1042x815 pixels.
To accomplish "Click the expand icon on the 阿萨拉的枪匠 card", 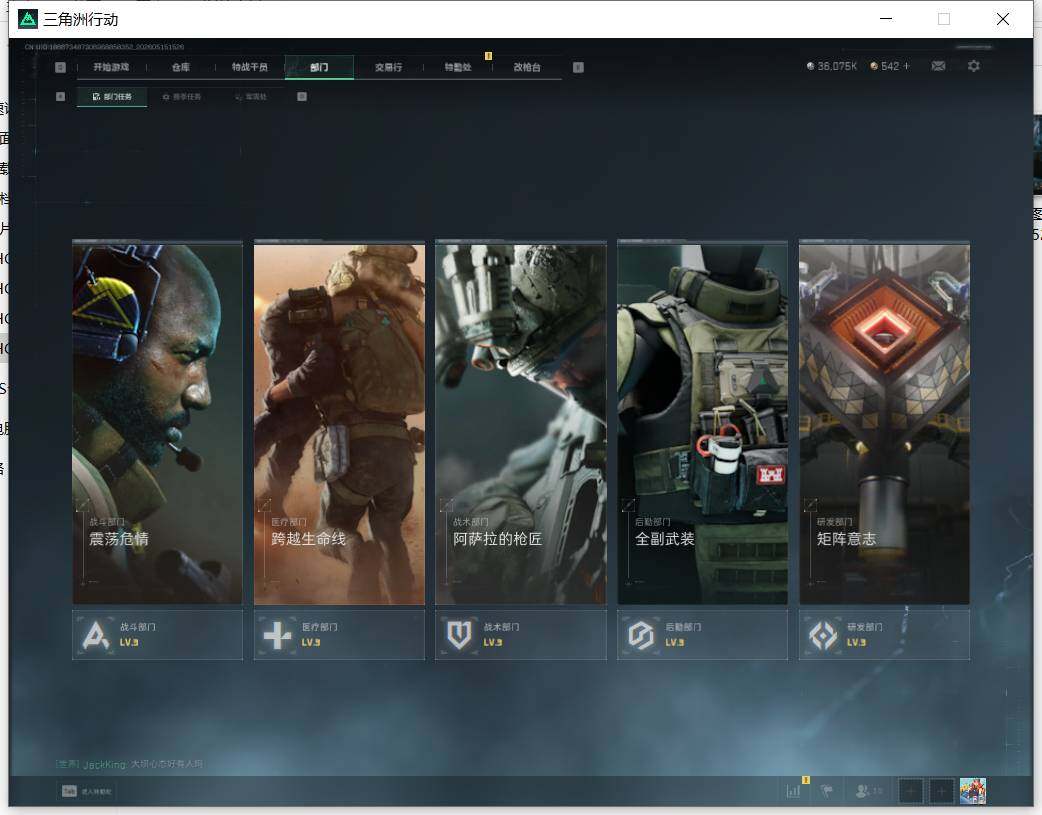I will (446, 505).
